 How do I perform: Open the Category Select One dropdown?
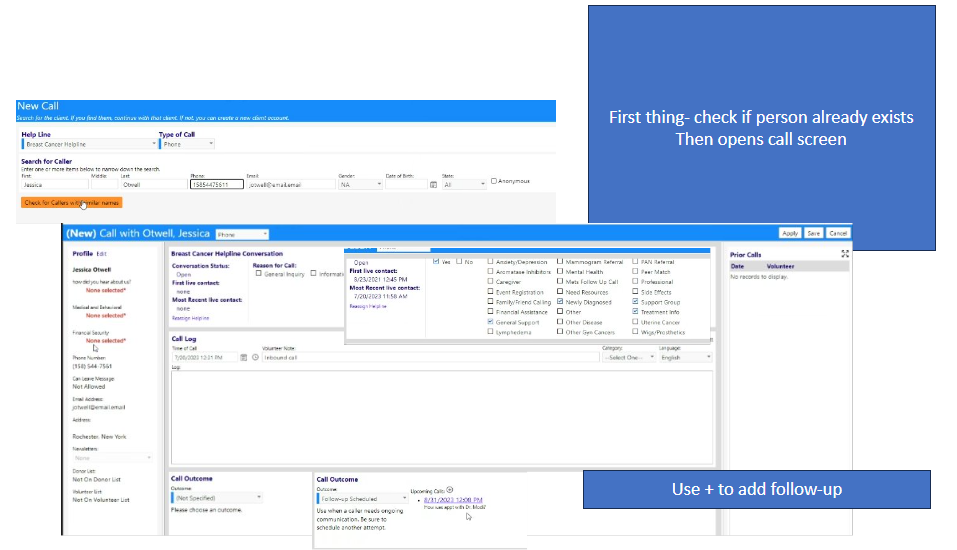tap(629, 357)
